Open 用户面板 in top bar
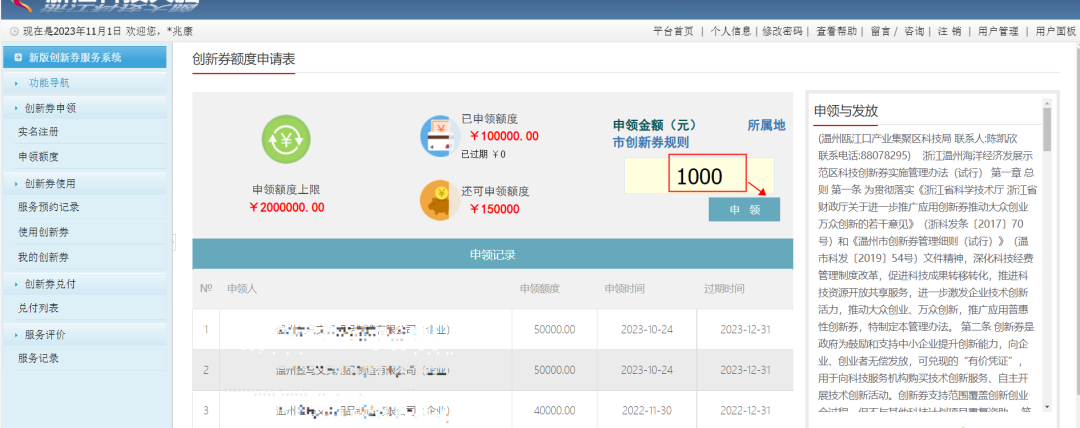Viewport: 1080px width, 428px height. [1056, 31]
